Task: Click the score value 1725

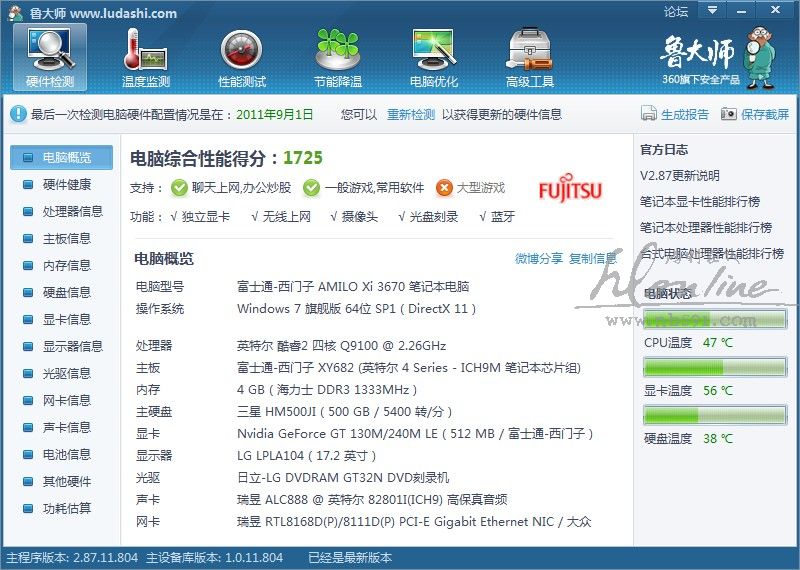Action: pos(303,158)
